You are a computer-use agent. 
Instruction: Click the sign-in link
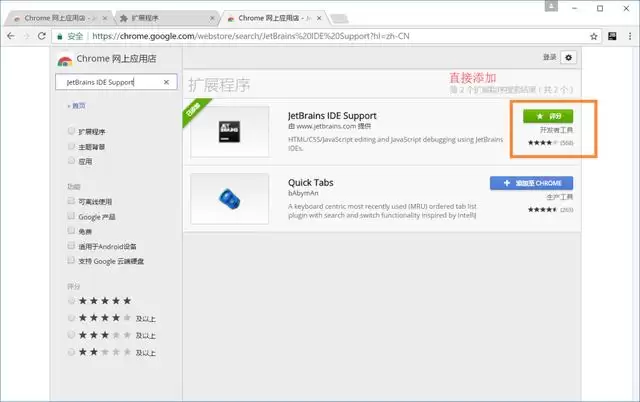pos(549,57)
